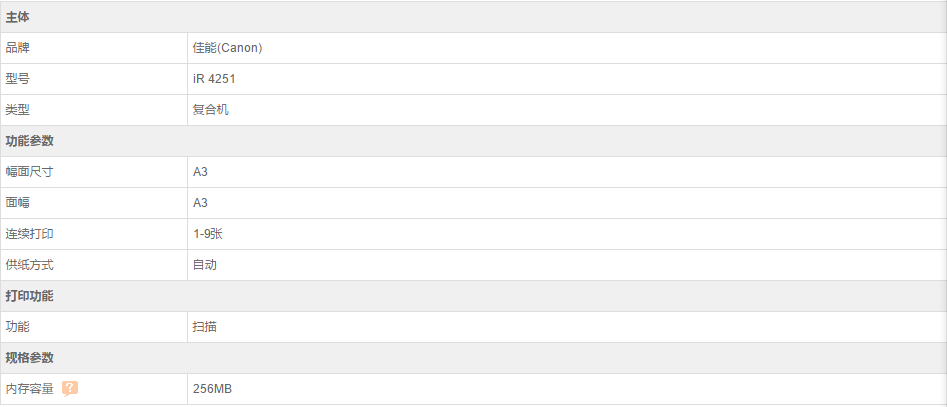Click the 幅面尺寸 label cell
Screen dimensions: 947x407
(x=30, y=172)
